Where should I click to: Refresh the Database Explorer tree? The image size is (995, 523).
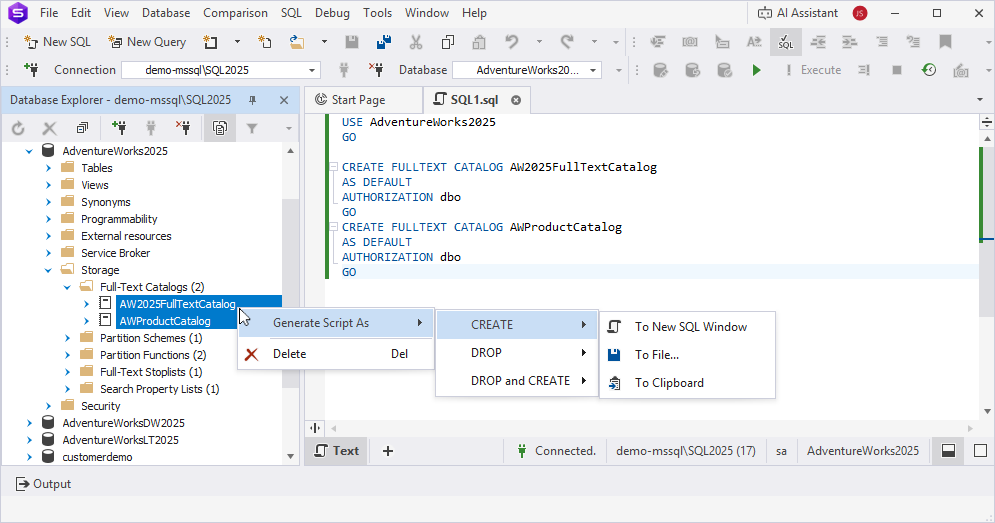[18, 128]
